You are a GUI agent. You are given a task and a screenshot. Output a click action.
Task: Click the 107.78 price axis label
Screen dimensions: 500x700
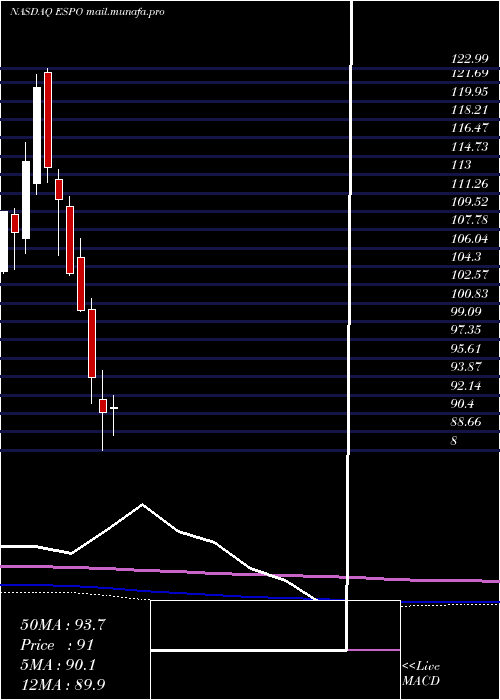tap(469, 220)
